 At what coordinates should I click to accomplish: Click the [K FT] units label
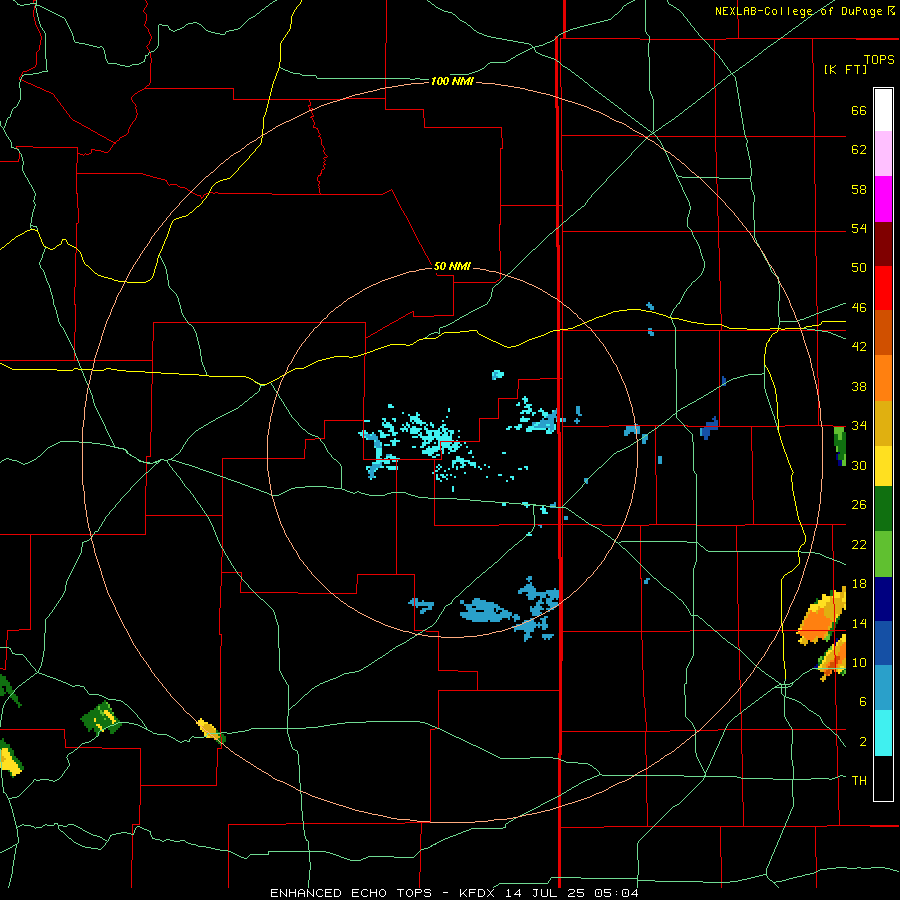coord(845,69)
